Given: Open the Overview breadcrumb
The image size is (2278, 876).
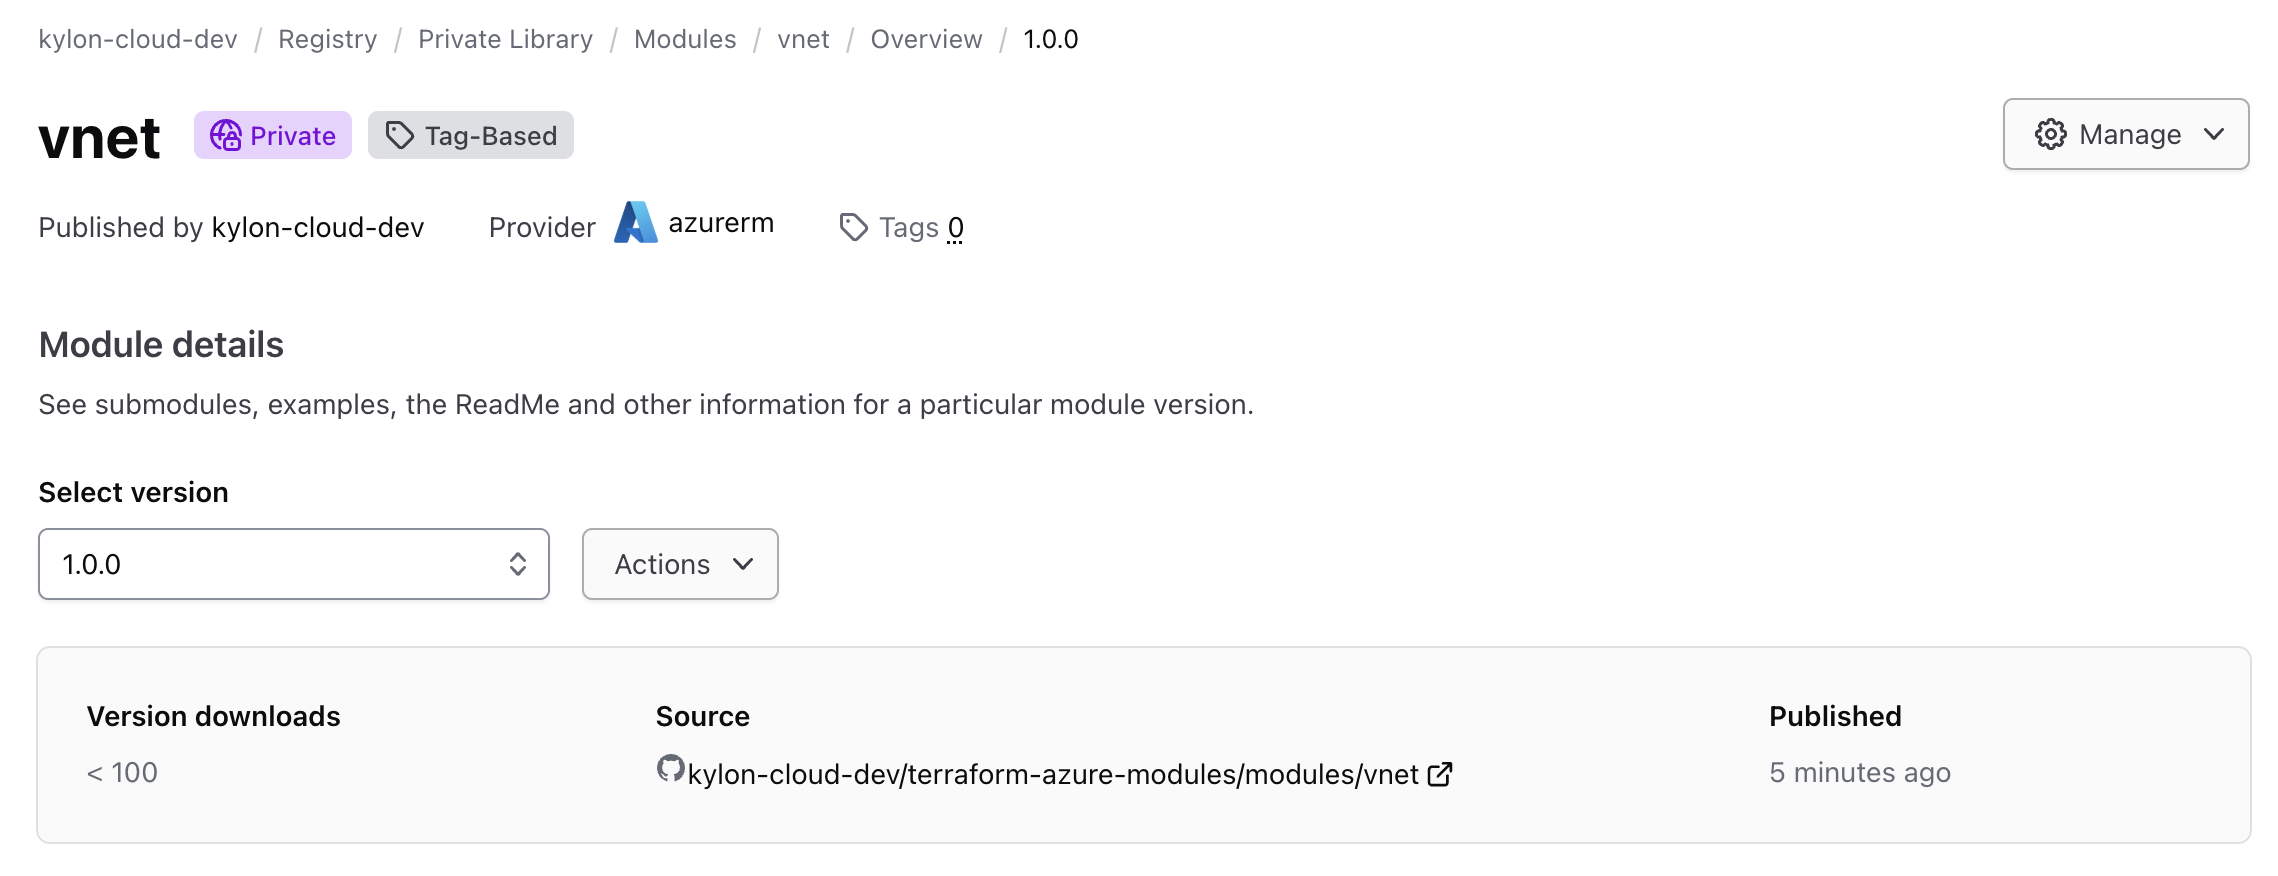Looking at the screenshot, I should point(926,39).
